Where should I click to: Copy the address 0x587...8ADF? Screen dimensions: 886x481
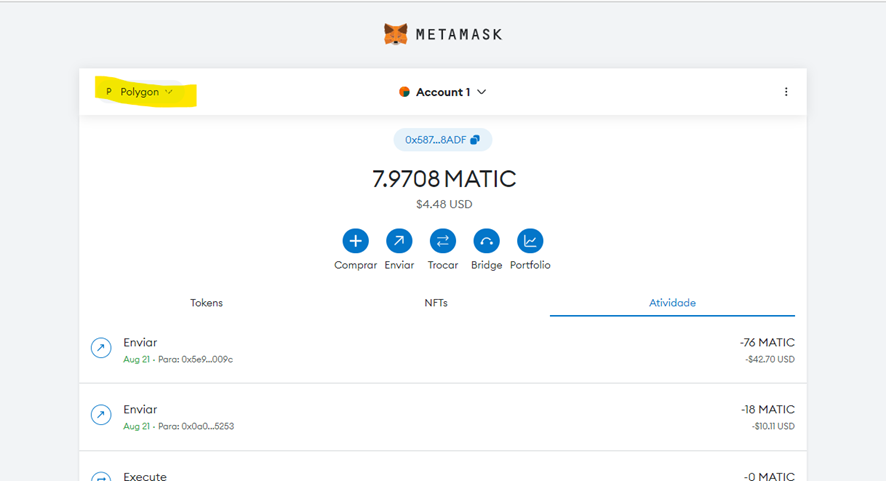point(442,140)
